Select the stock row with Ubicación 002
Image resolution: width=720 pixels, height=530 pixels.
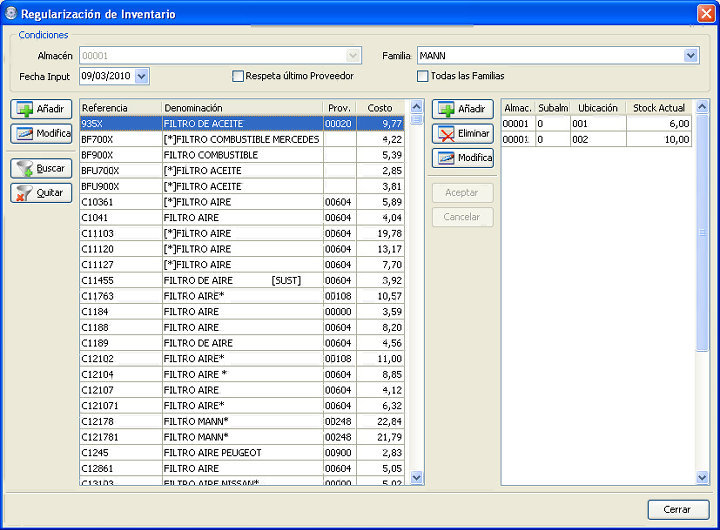596,139
